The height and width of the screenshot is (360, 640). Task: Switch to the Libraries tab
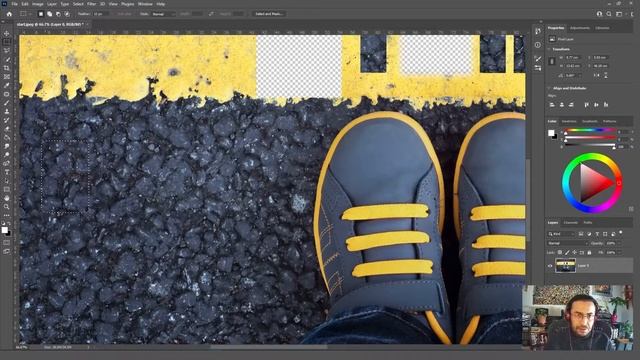[602, 28]
